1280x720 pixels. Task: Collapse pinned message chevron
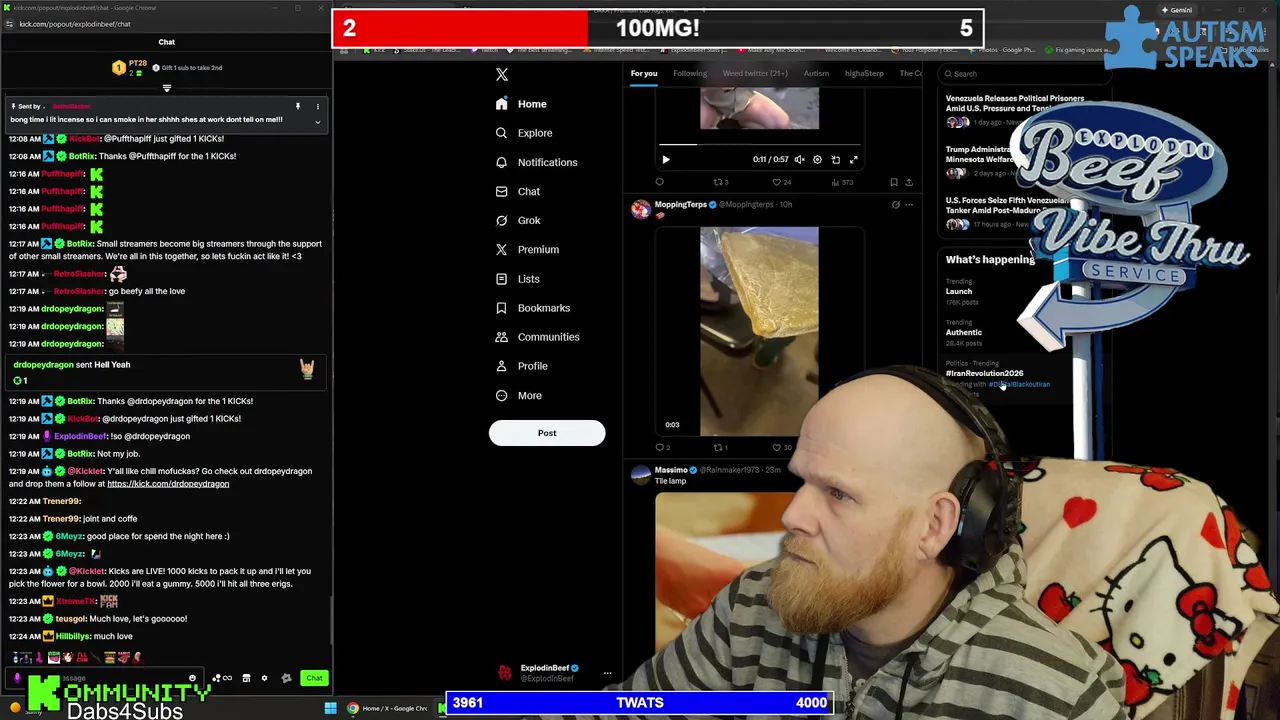pos(318,122)
